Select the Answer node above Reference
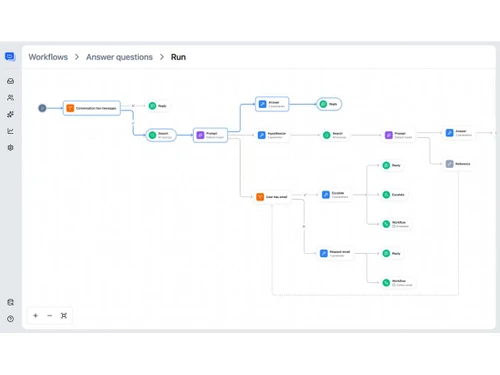 click(x=460, y=133)
